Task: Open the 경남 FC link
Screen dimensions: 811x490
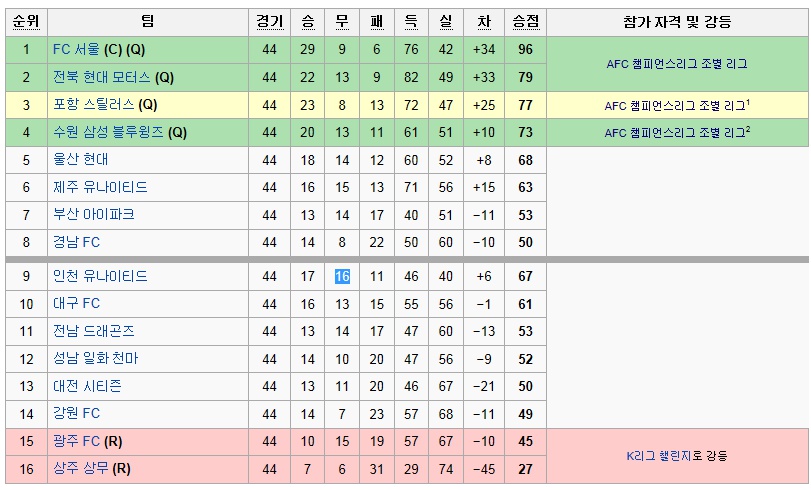Action: point(76,242)
